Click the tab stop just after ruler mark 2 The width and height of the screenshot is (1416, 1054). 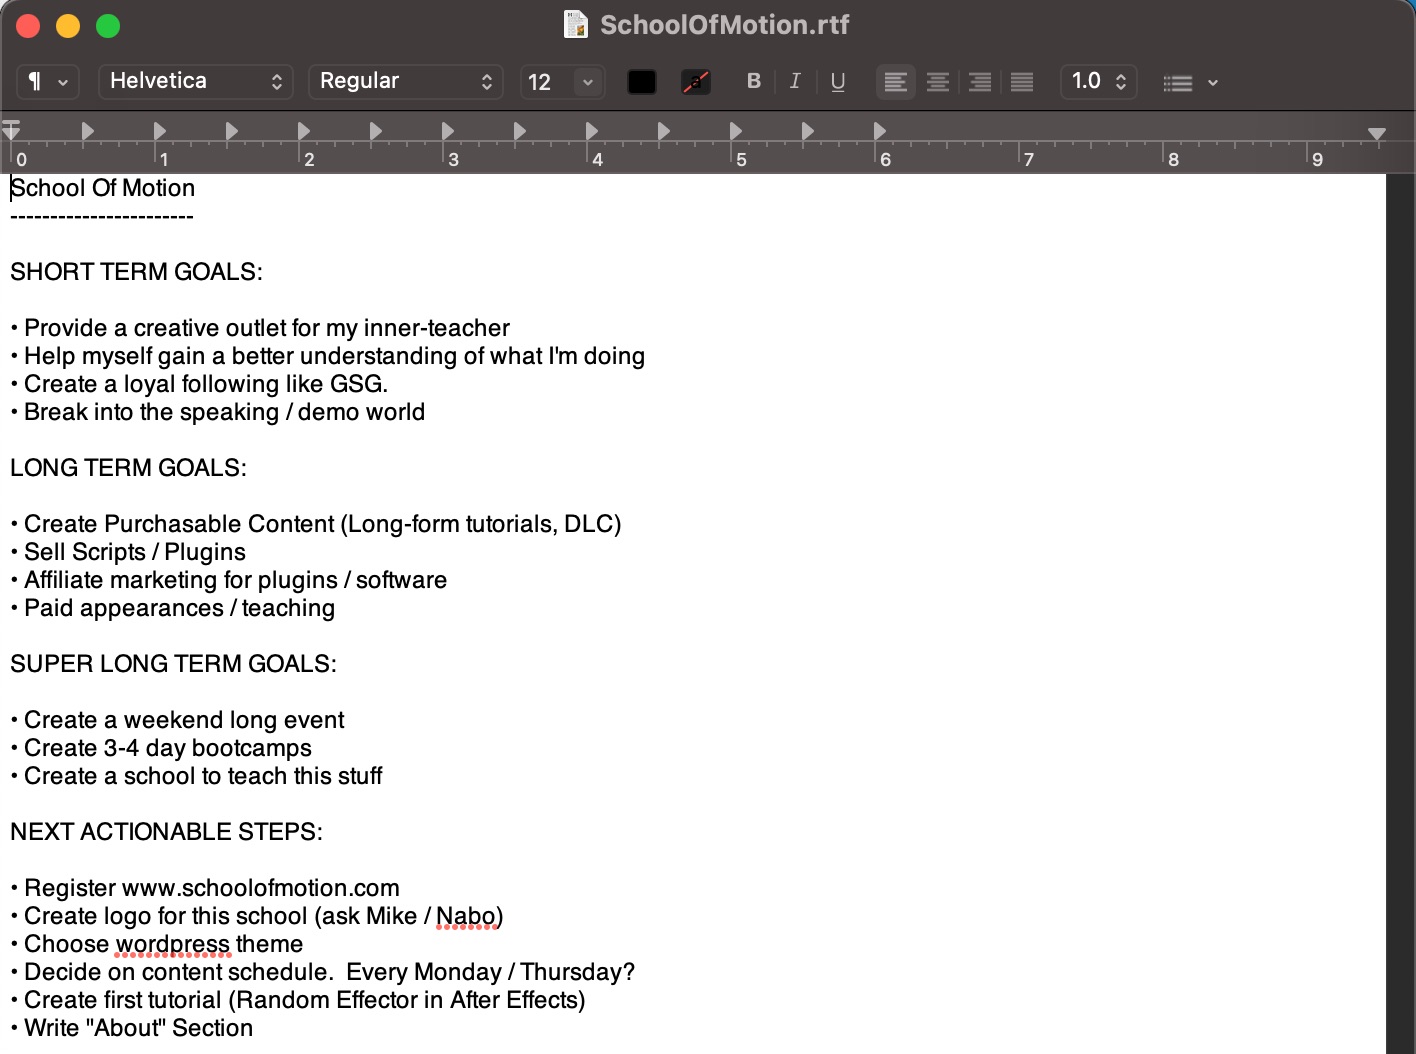pyautogui.click(x=303, y=130)
